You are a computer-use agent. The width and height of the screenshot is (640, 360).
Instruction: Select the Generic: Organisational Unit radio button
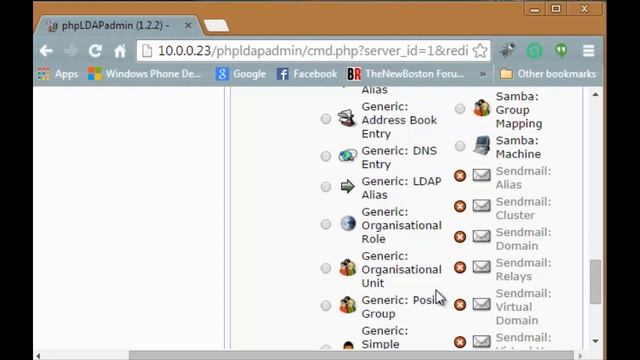click(x=326, y=268)
